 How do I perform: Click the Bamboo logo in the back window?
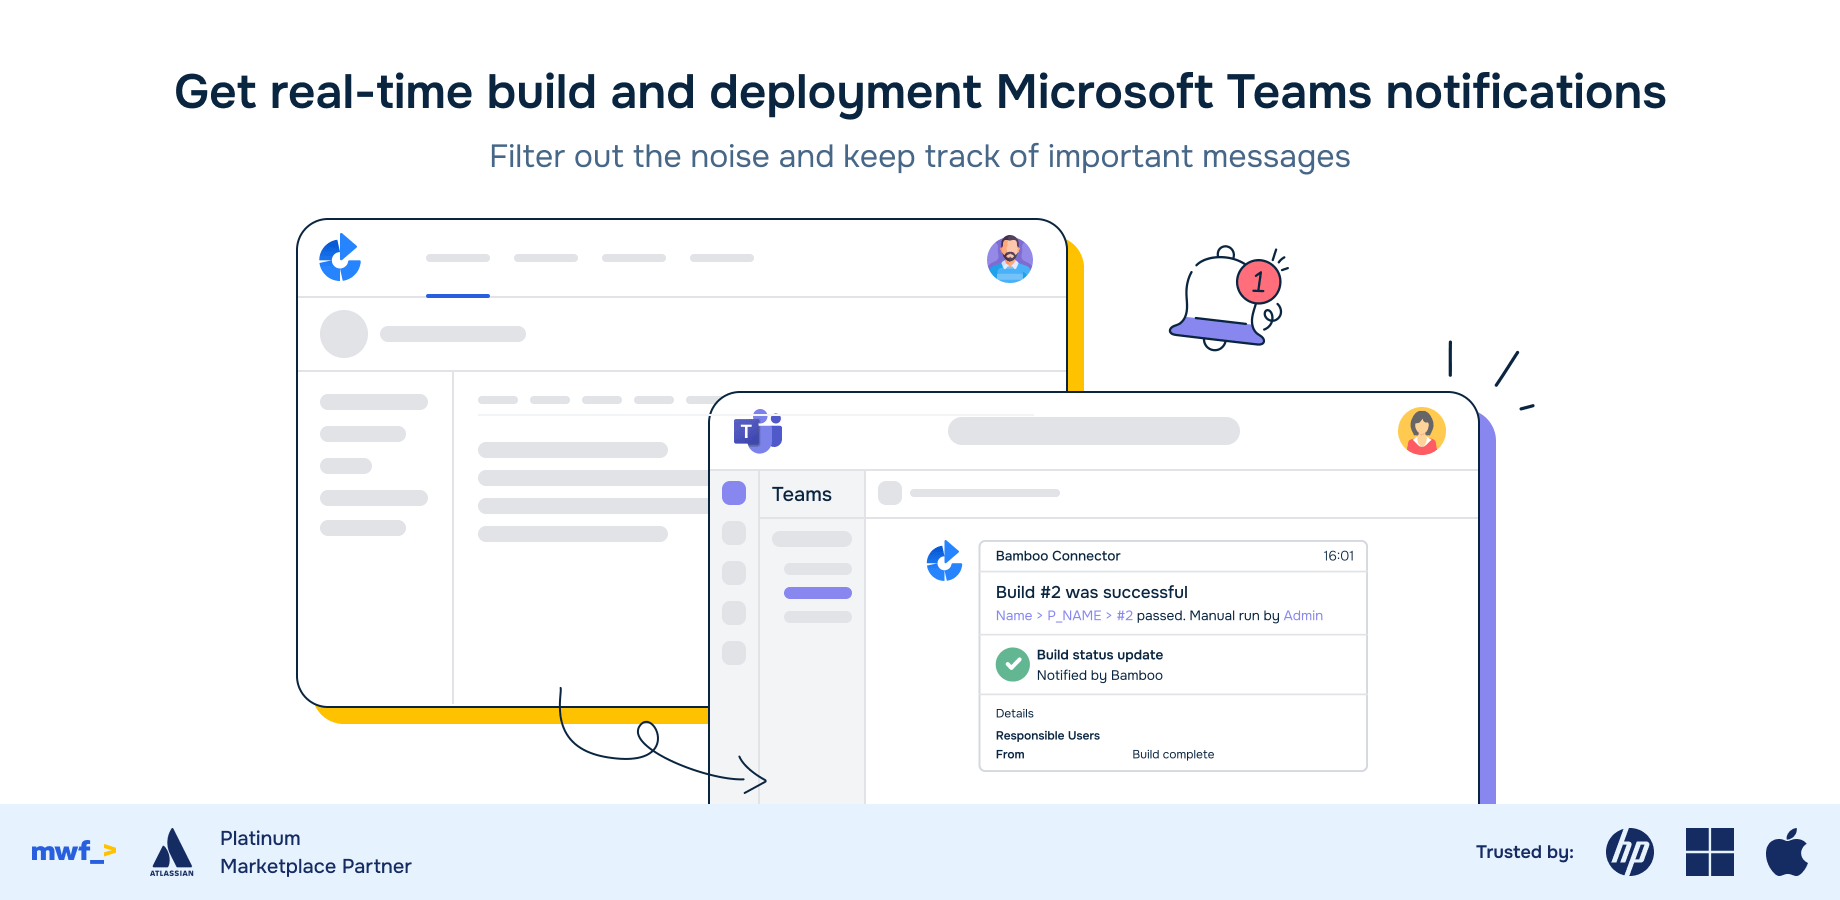340,257
